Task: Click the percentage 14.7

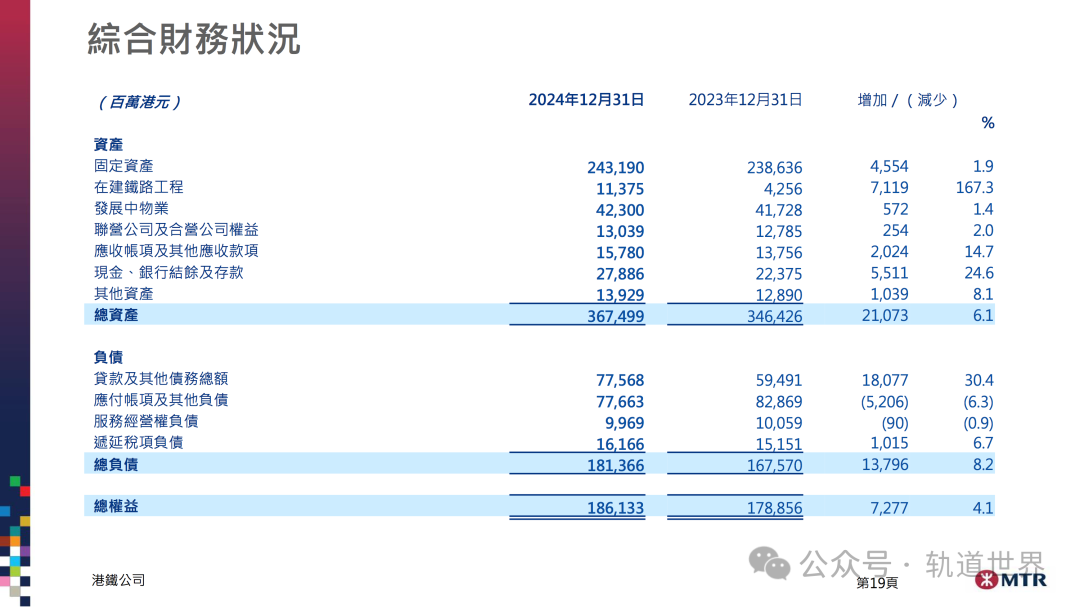Action: click(x=979, y=251)
